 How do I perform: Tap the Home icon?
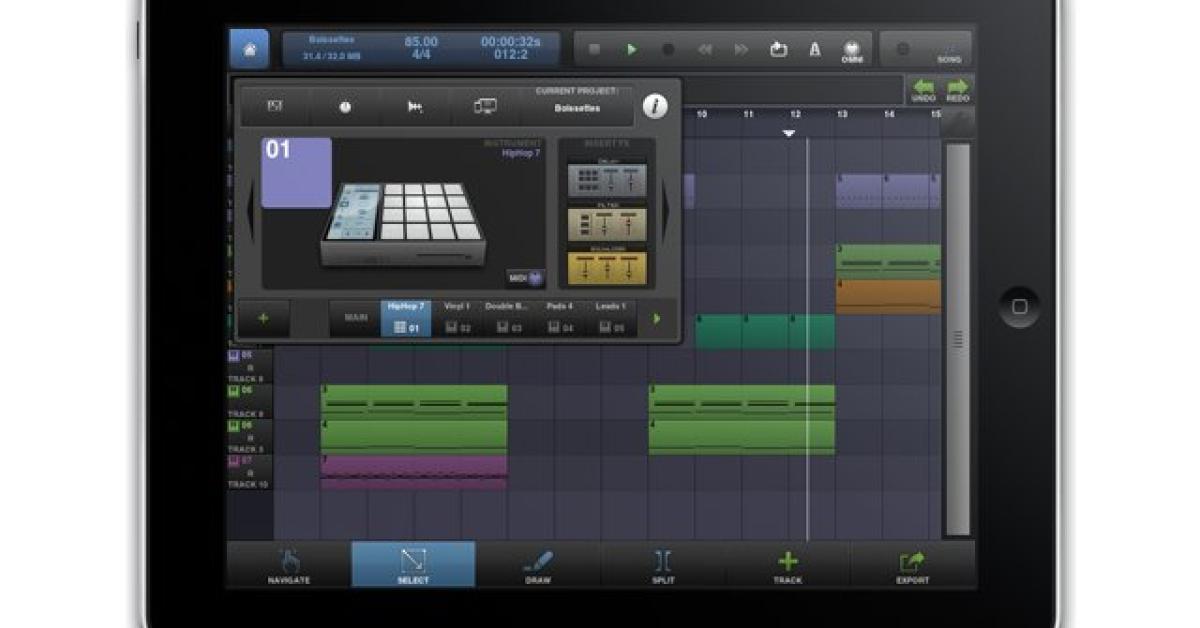[x=249, y=49]
